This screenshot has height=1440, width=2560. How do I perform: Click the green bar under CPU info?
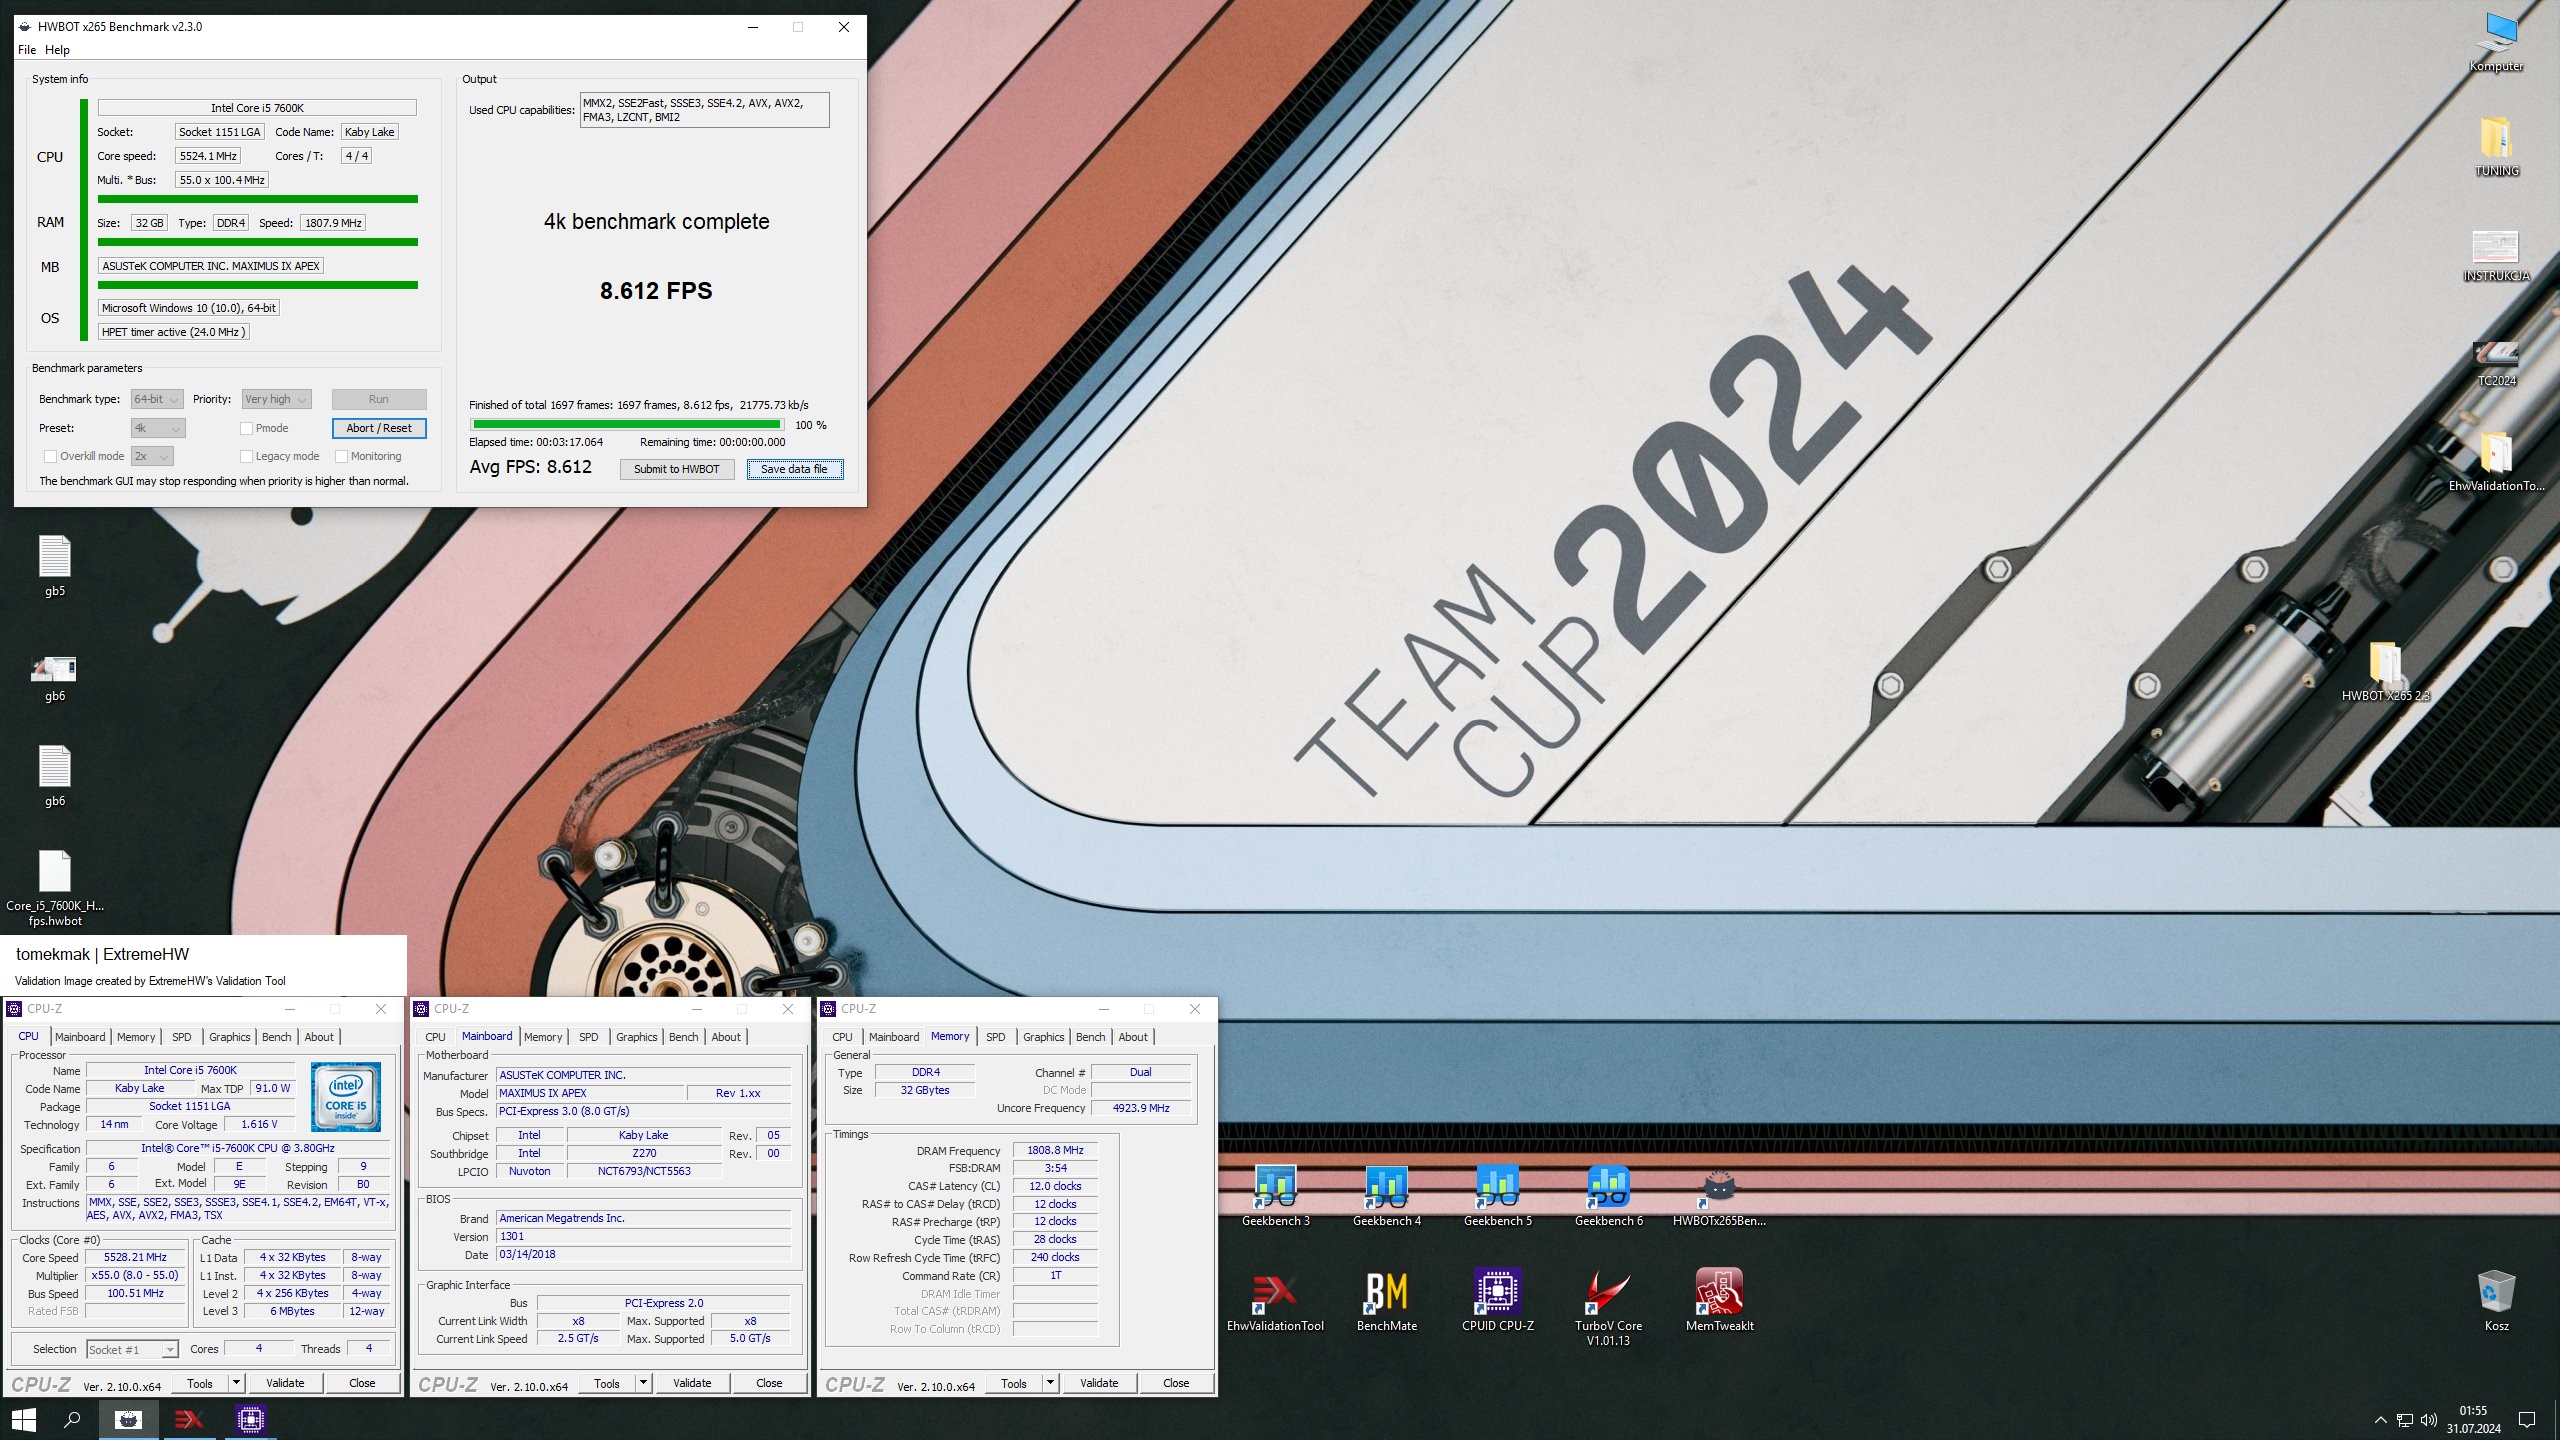point(257,199)
